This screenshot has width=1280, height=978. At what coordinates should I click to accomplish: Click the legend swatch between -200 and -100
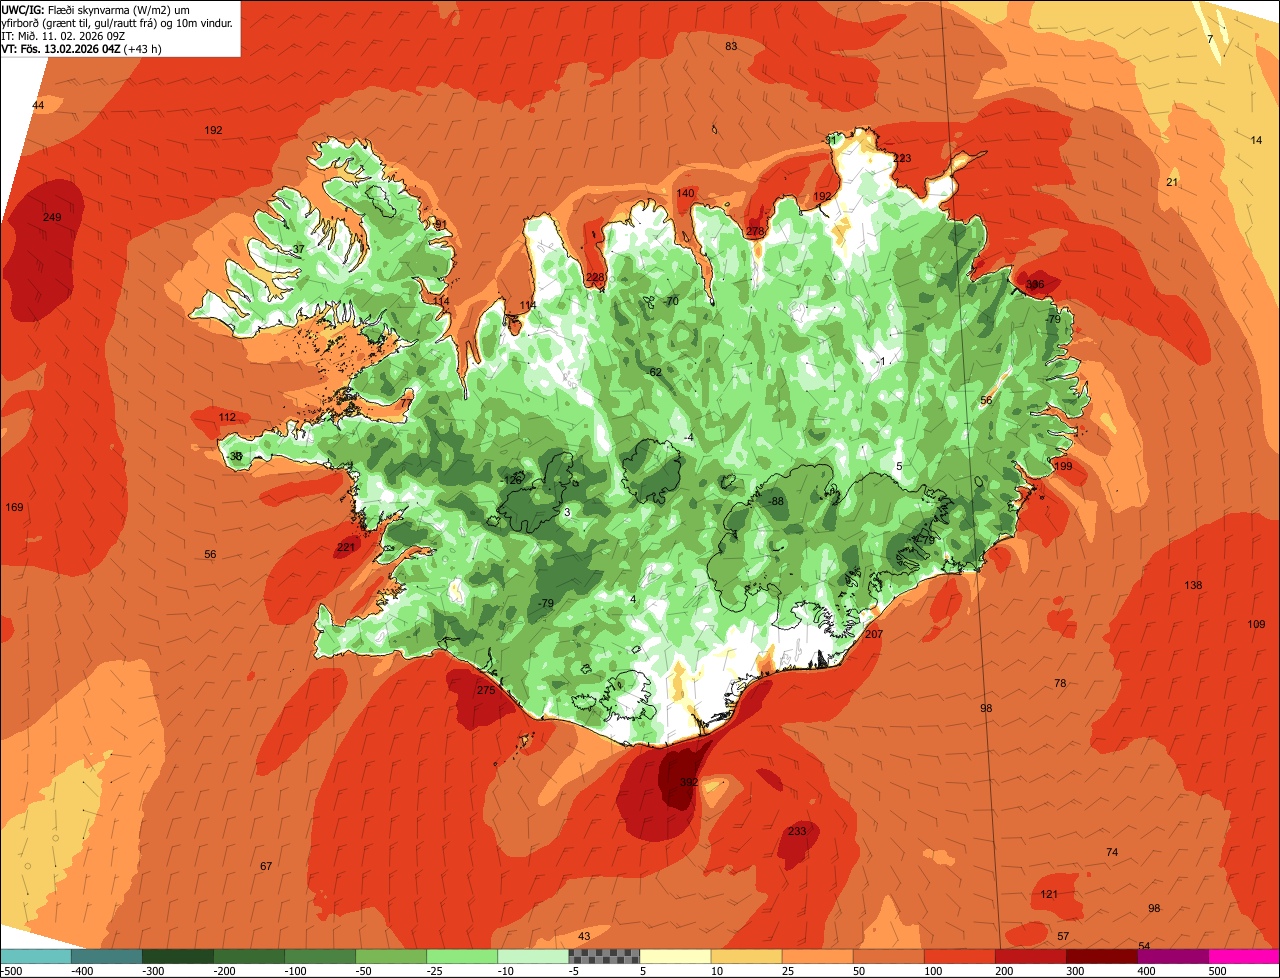(249, 957)
